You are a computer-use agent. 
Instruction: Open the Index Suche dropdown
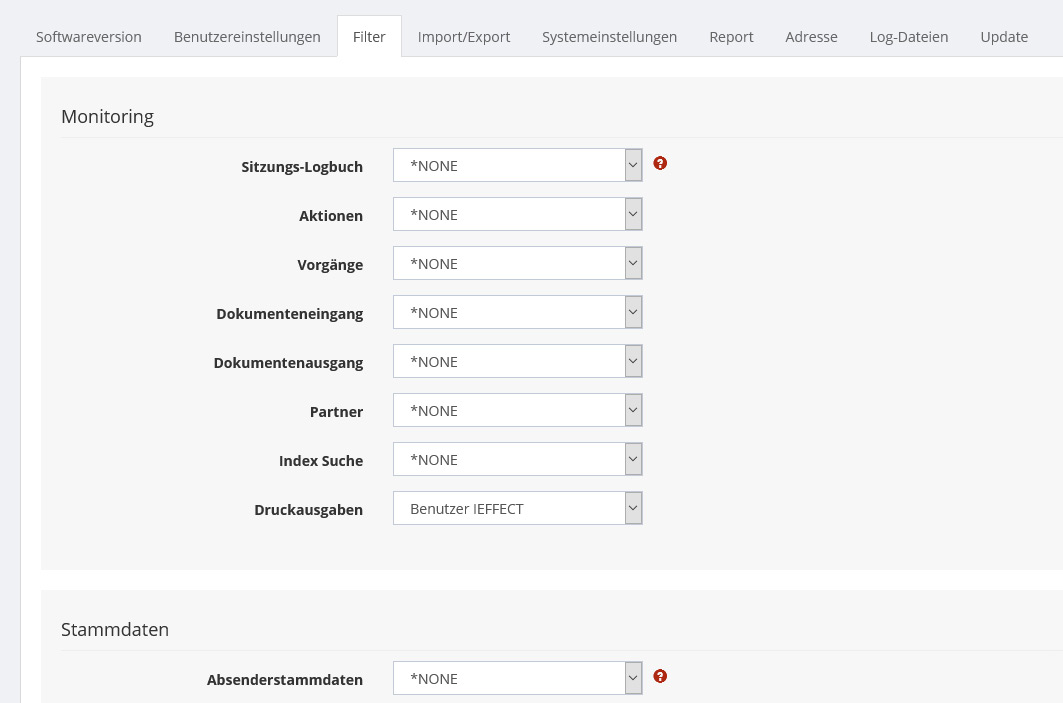pos(517,460)
